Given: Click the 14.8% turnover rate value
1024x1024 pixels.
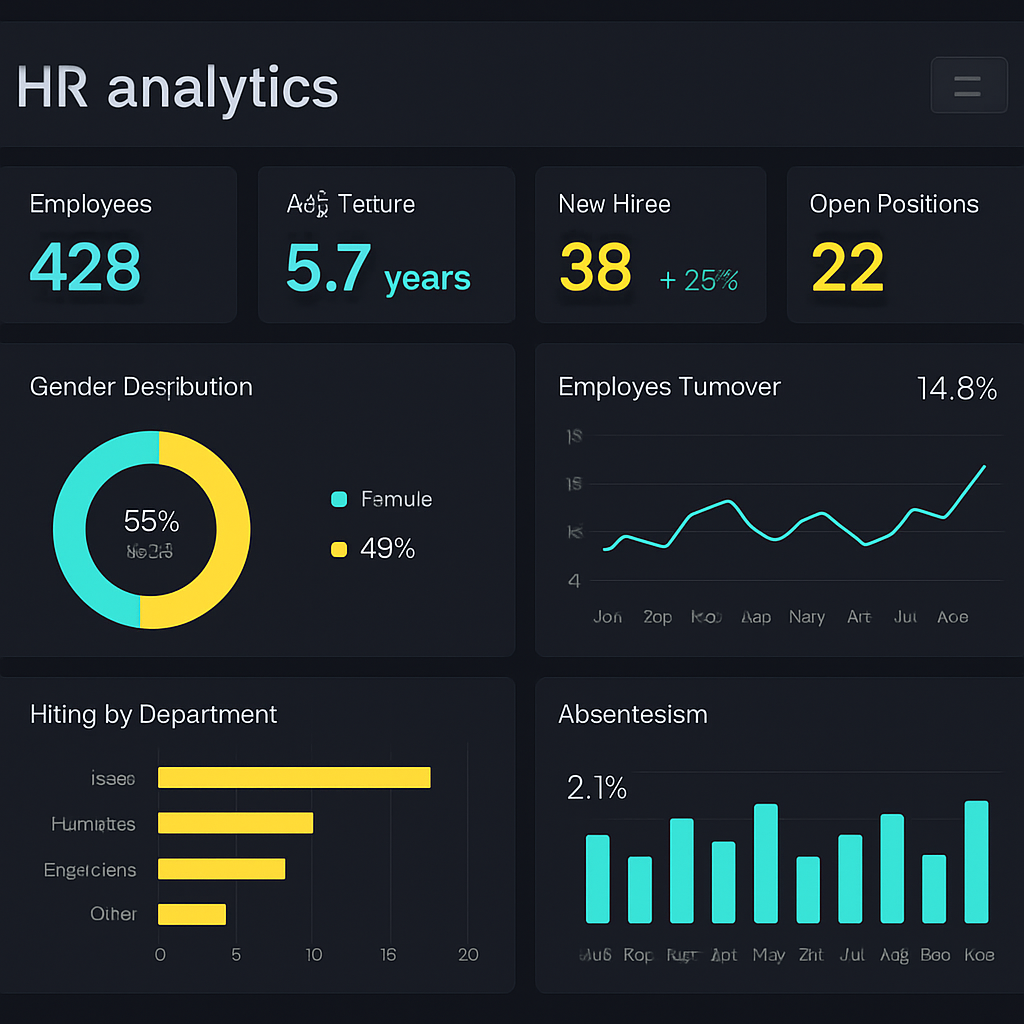Looking at the screenshot, I should [x=956, y=388].
